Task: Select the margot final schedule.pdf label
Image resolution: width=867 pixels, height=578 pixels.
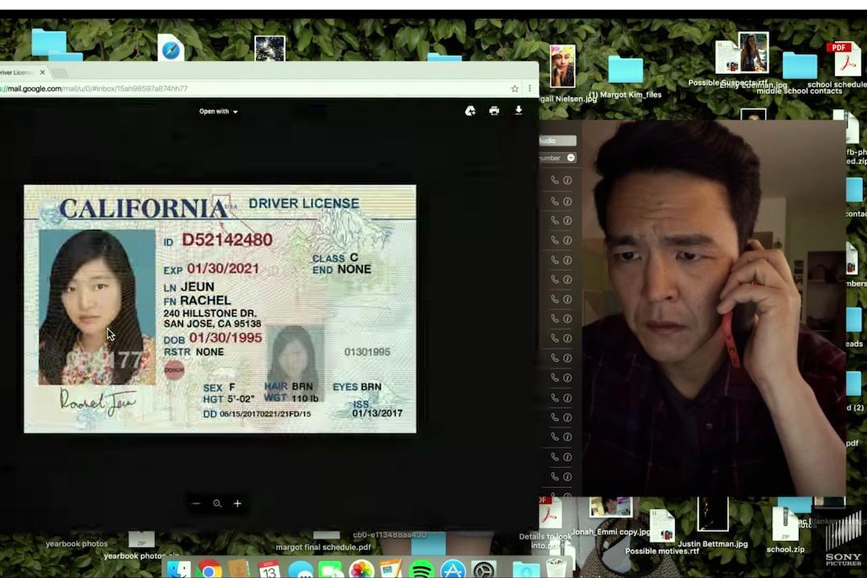Action: coord(323,547)
